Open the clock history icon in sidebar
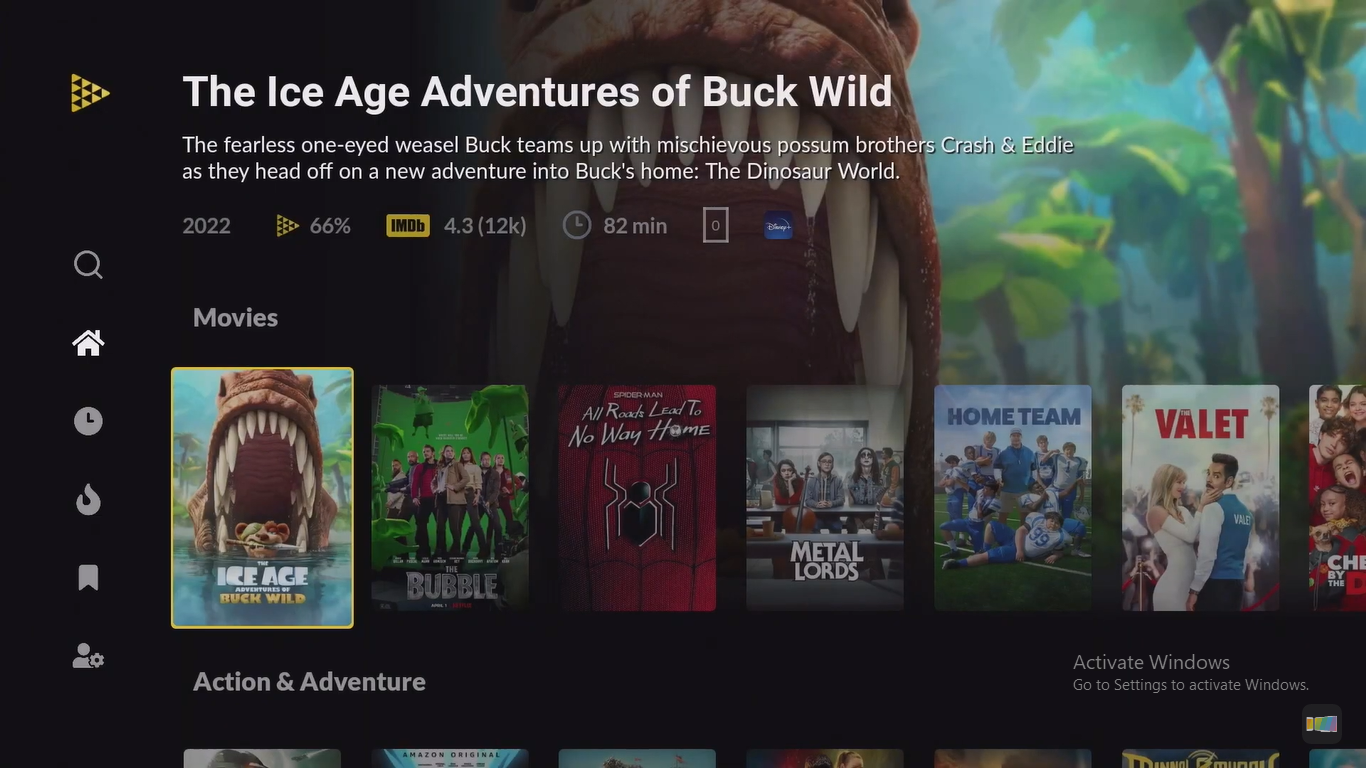Screen dimensions: 1366x768 tap(88, 421)
